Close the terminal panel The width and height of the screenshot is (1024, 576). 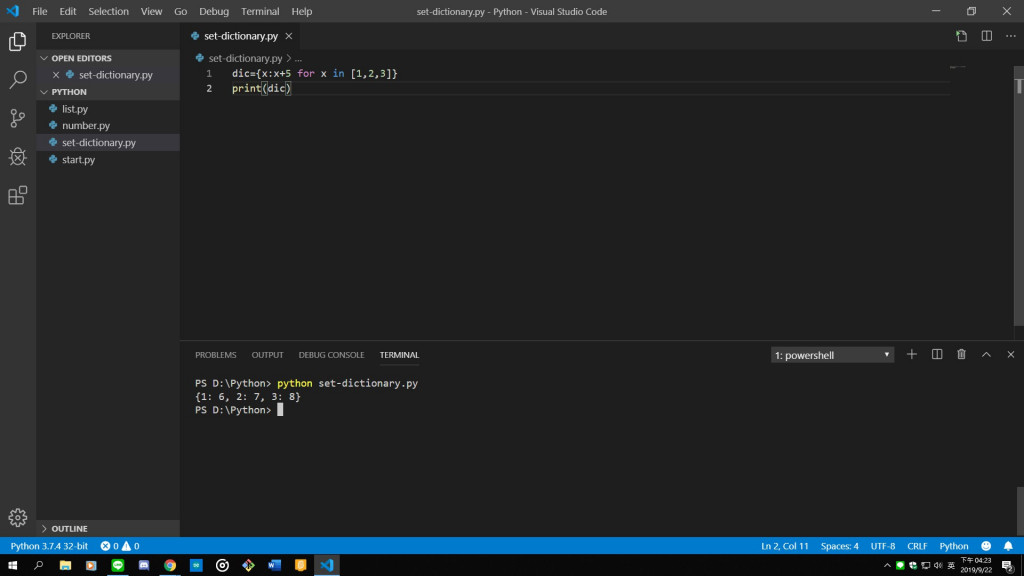(x=1010, y=355)
